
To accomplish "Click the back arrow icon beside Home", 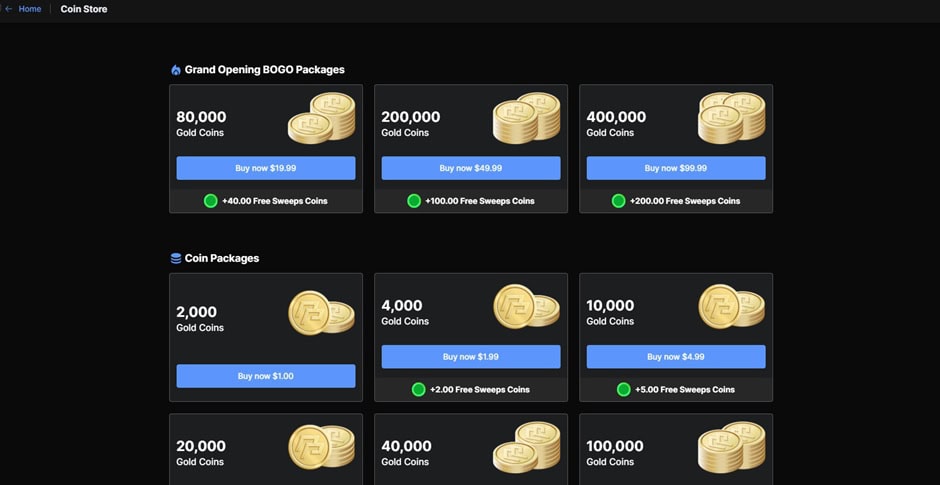I will pos(8,9).
